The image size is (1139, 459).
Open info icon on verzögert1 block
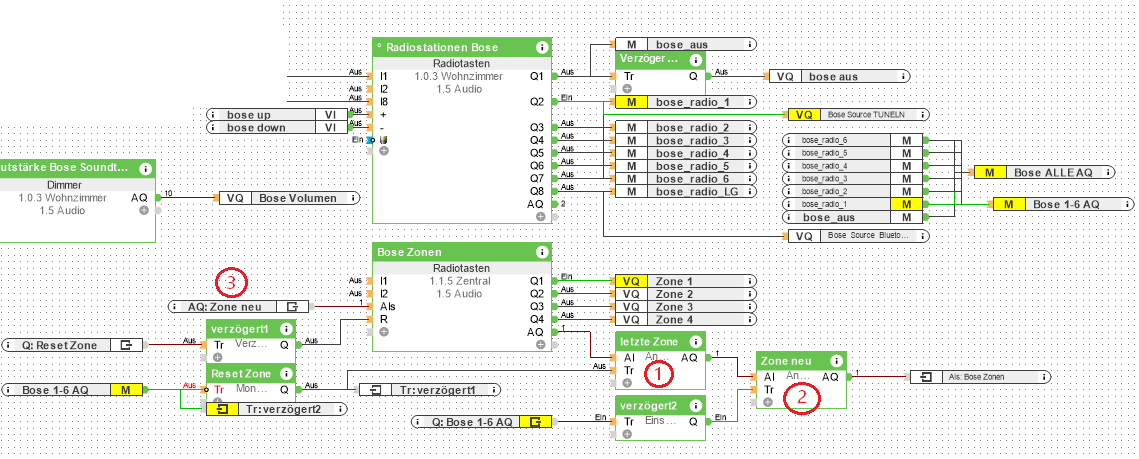(287, 329)
